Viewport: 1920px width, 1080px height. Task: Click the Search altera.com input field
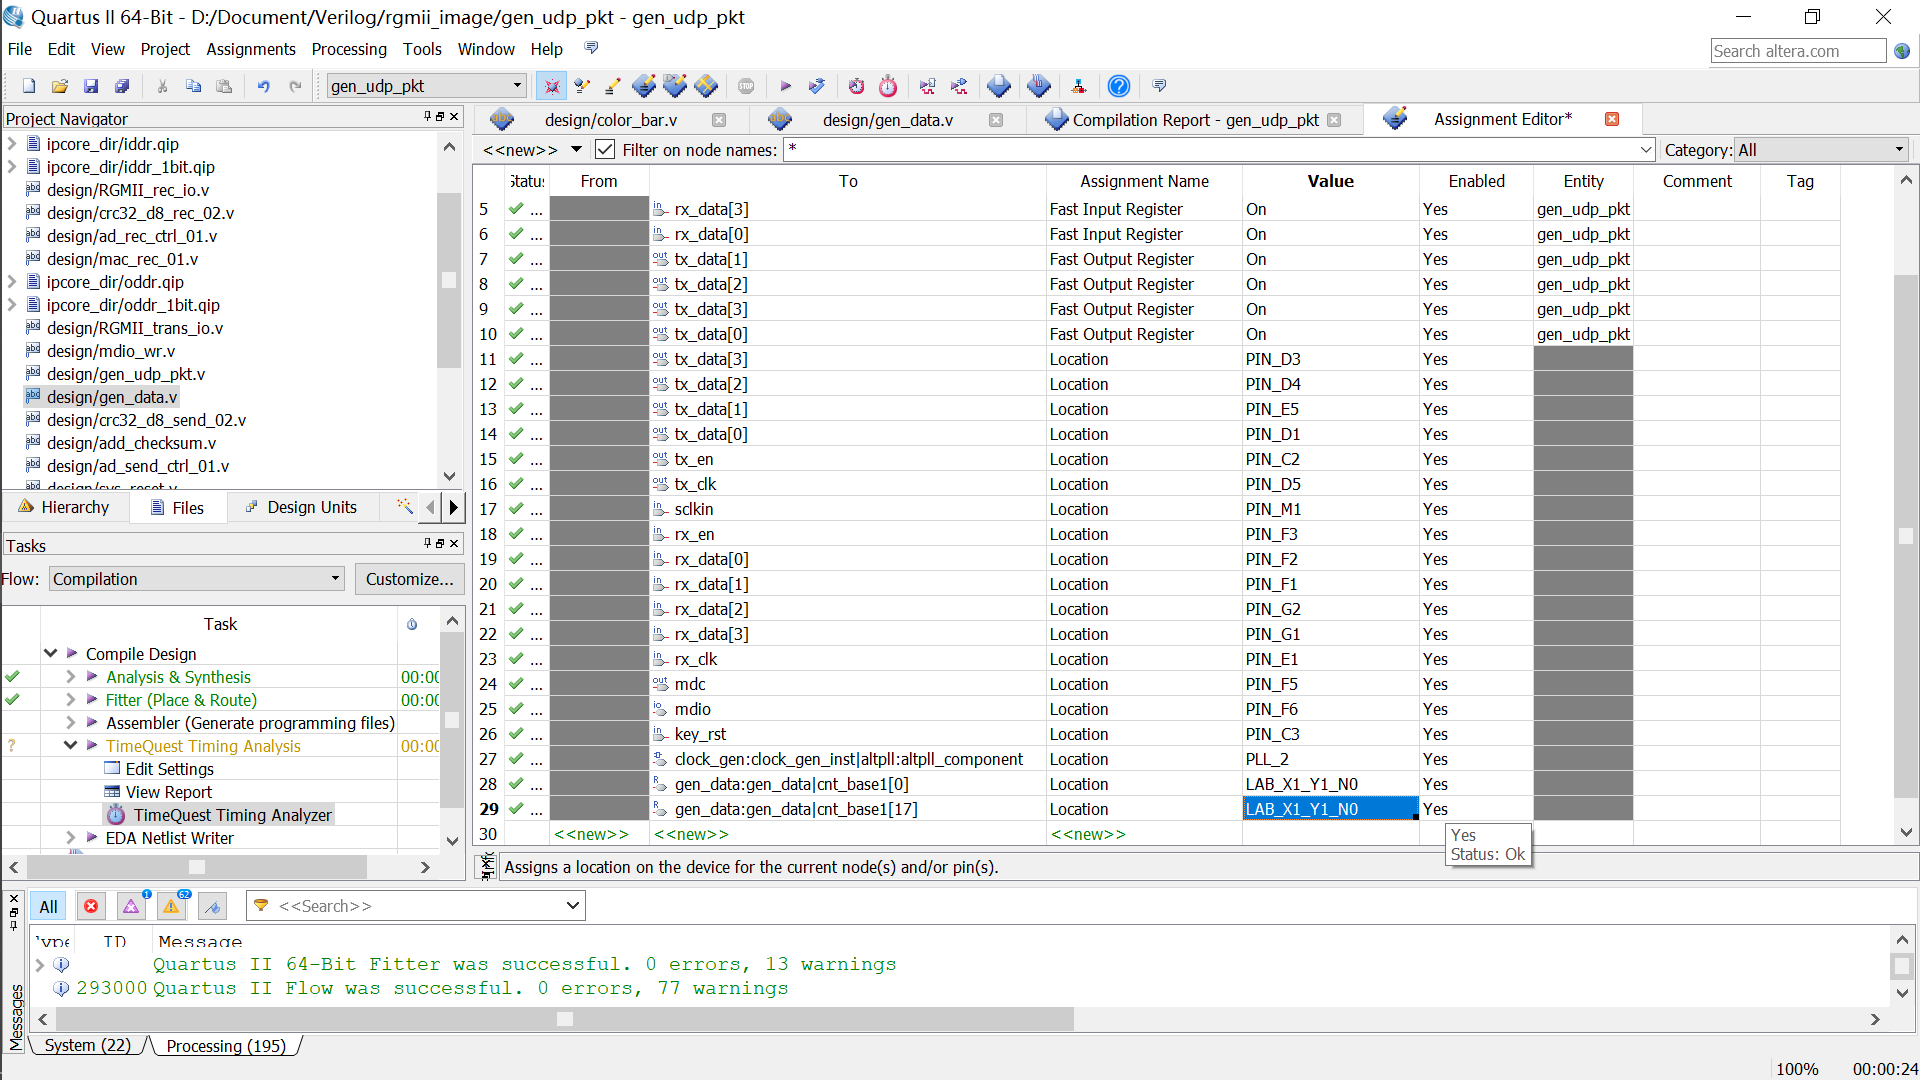(x=1797, y=51)
